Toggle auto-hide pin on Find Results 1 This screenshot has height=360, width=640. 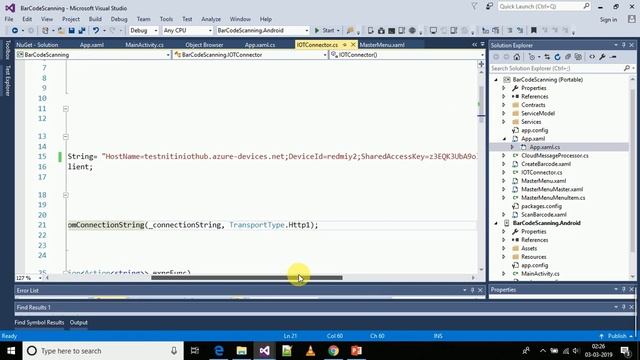coord(624,307)
